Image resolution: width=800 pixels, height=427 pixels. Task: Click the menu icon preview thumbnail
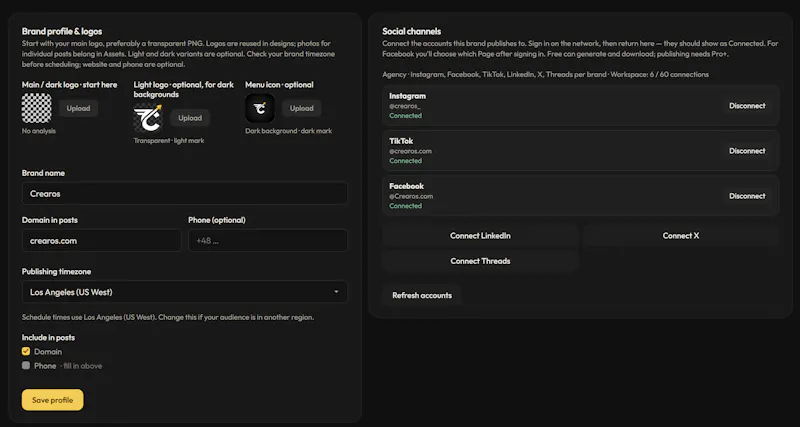point(260,108)
